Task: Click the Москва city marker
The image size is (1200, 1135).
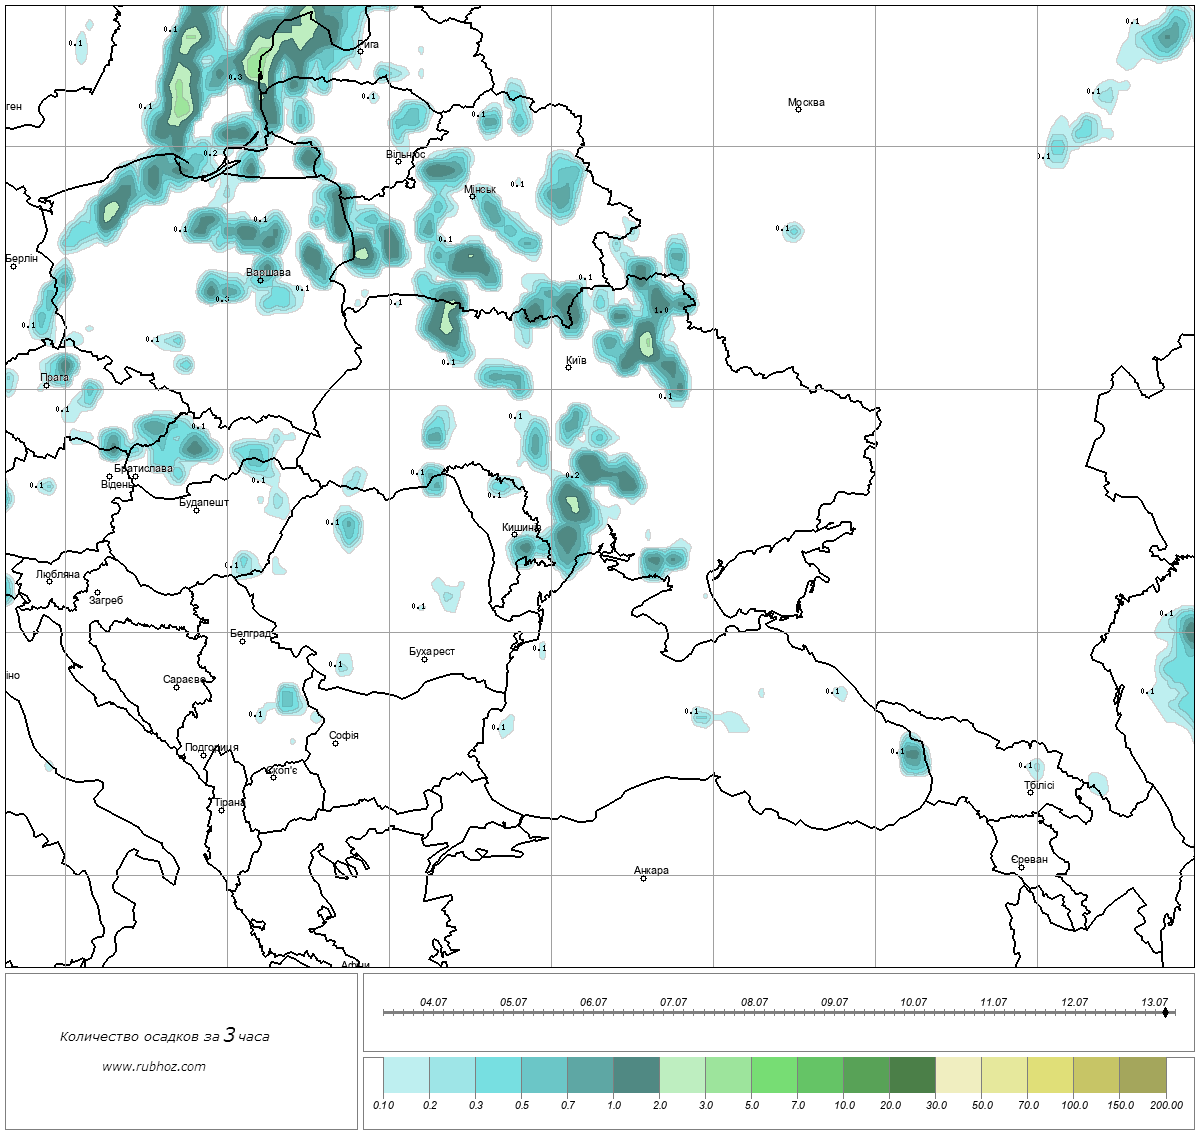Action: pyautogui.click(x=798, y=110)
